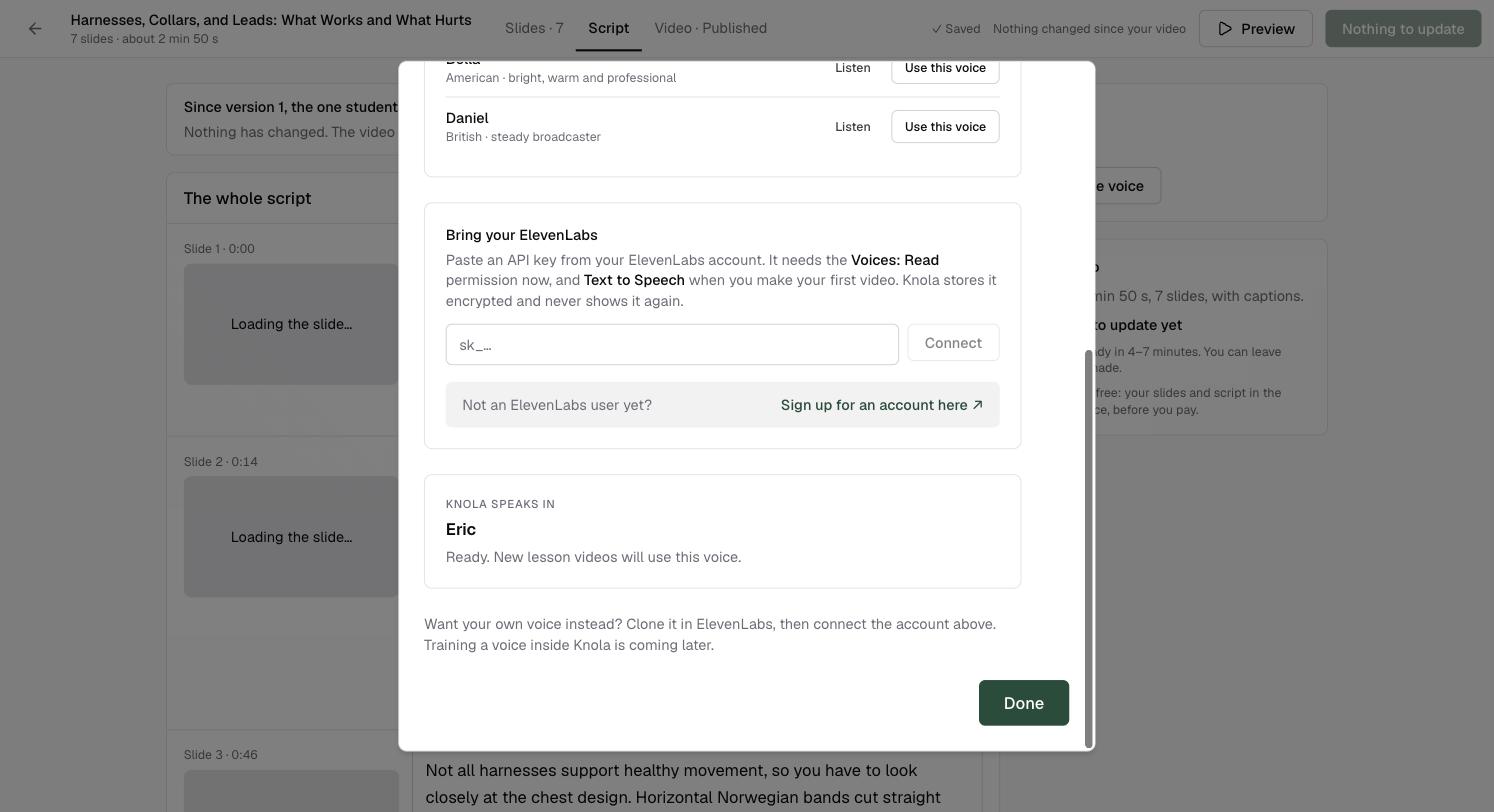Listen to the Daniel voice sample
This screenshot has height=812, width=1494.
coord(853,127)
